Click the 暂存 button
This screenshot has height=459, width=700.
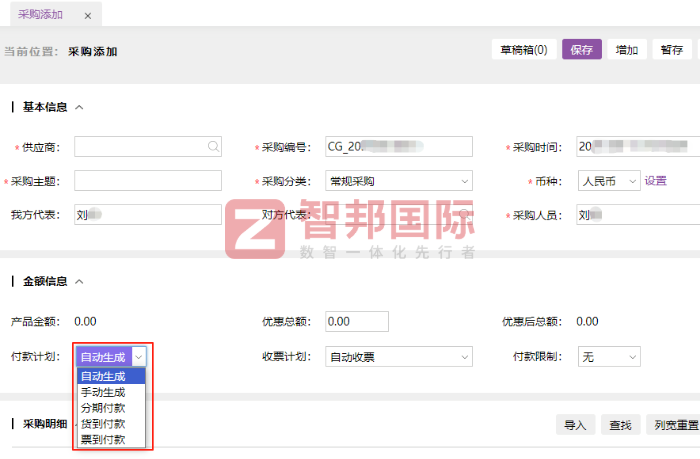(x=671, y=50)
